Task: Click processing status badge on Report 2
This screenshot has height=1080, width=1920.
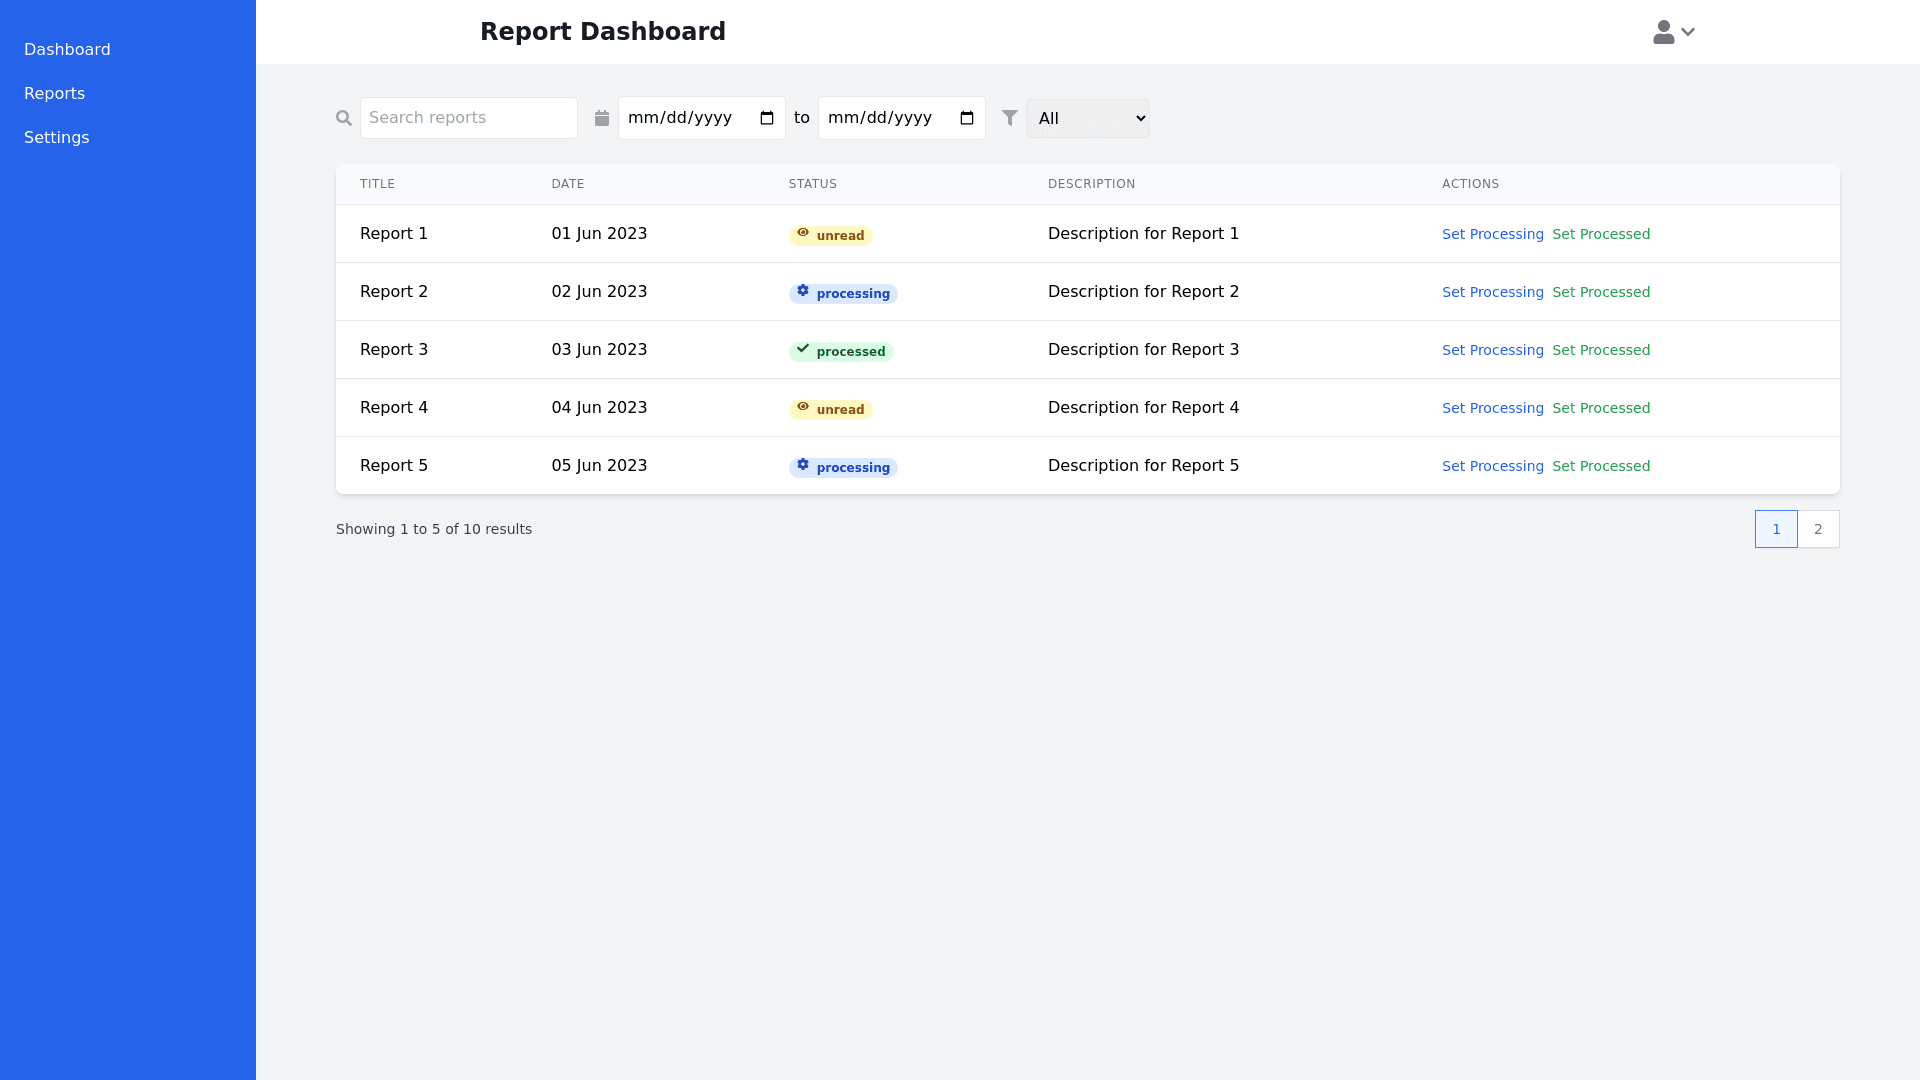Action: pos(843,293)
